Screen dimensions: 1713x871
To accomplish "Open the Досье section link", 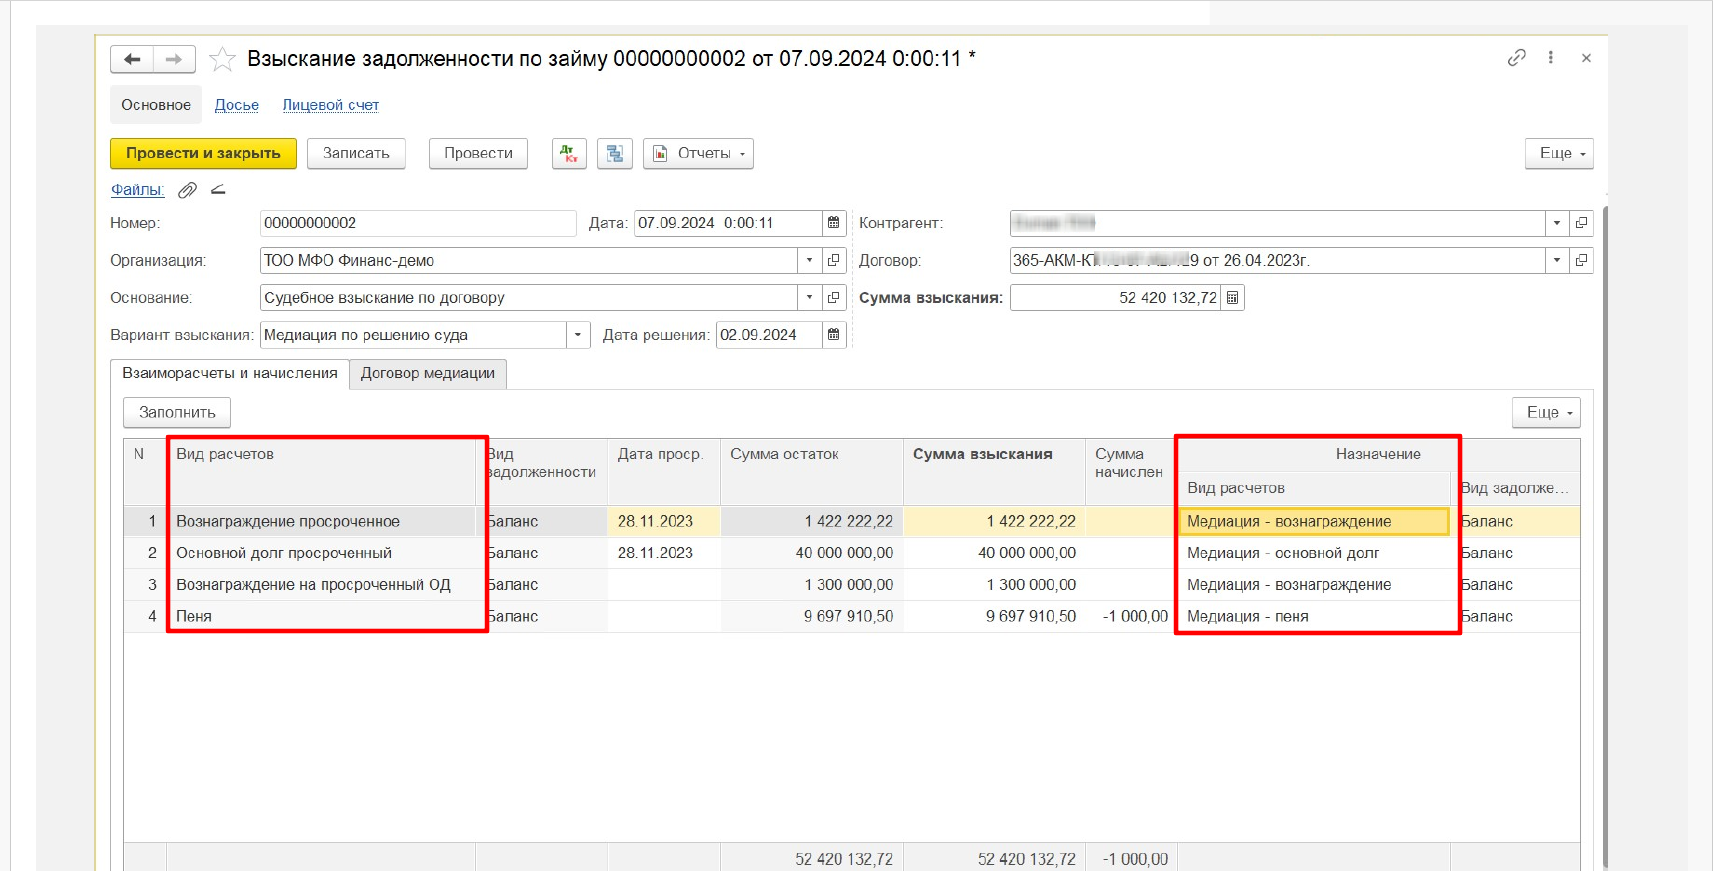I will [x=237, y=105].
